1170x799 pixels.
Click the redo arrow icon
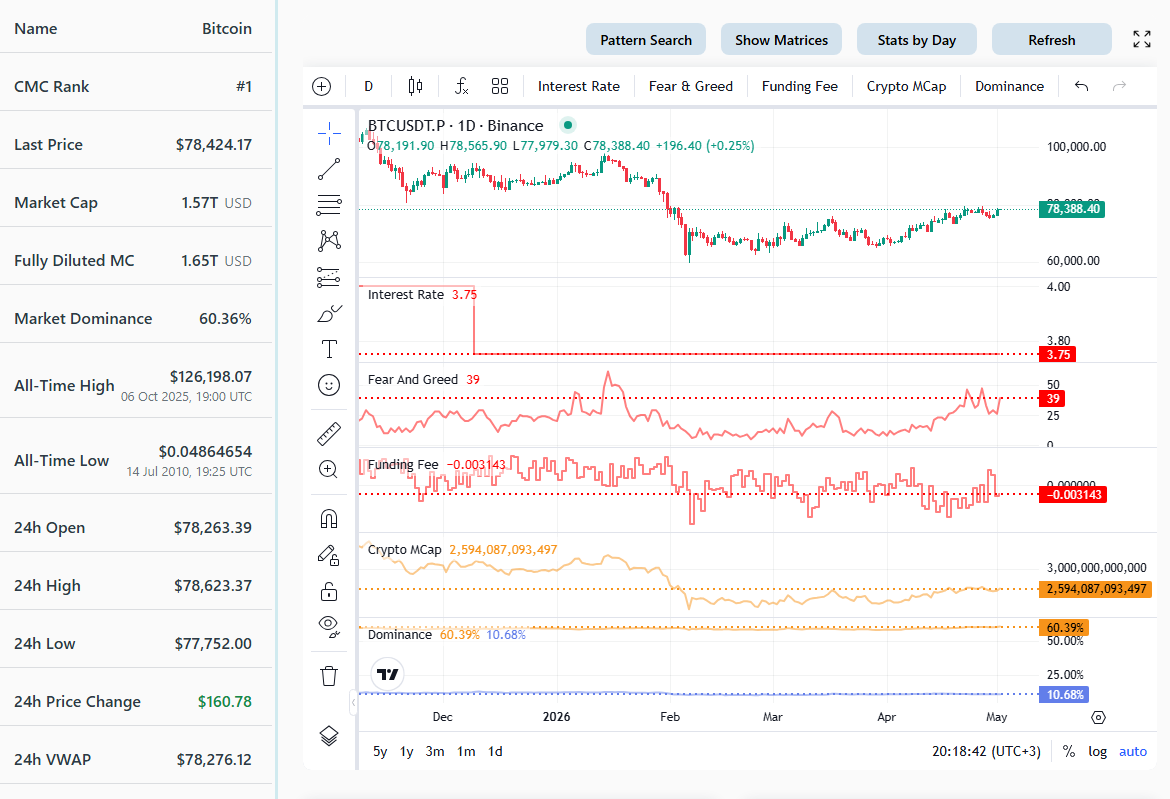pos(1119,87)
